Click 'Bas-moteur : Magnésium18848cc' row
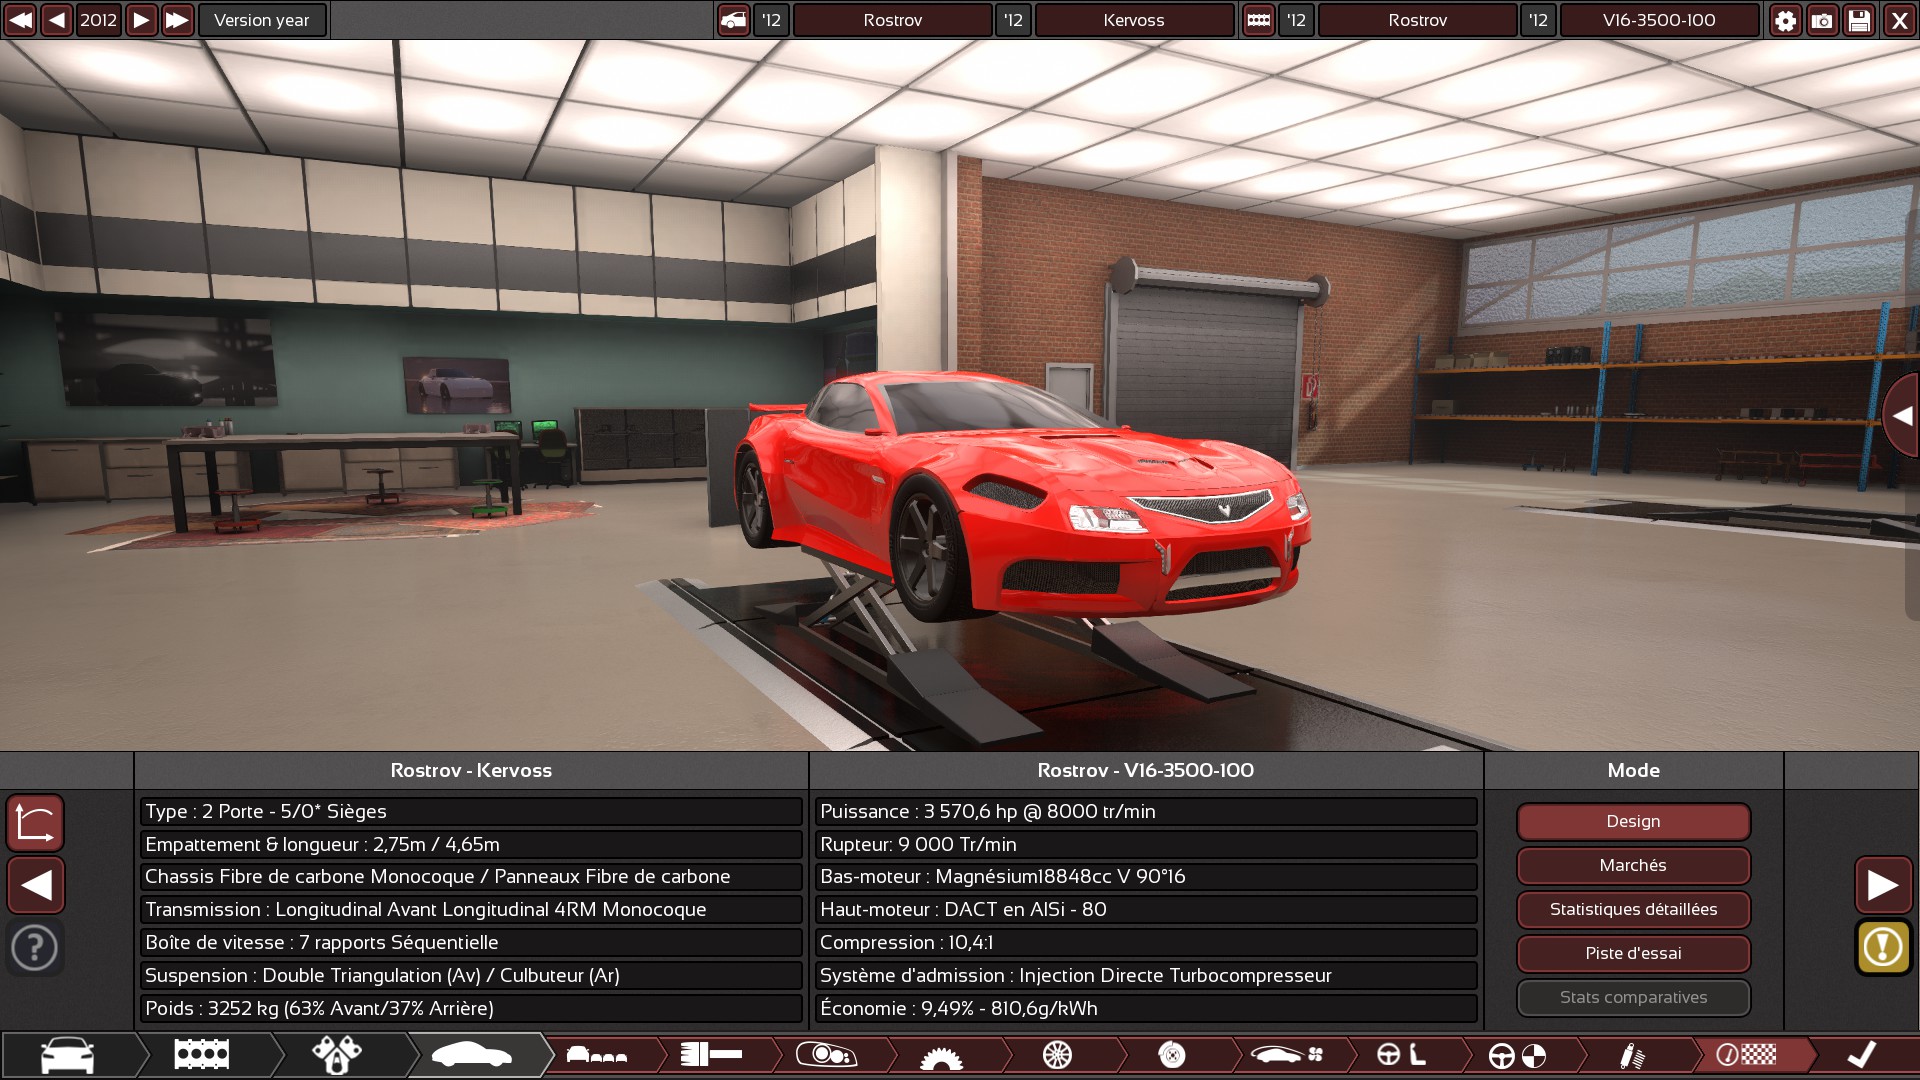The image size is (1920, 1080). [1146, 877]
